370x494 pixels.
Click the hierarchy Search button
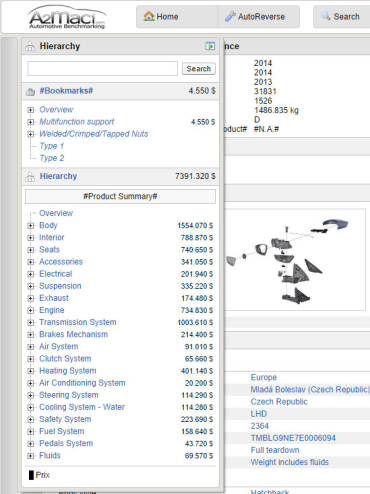[199, 69]
